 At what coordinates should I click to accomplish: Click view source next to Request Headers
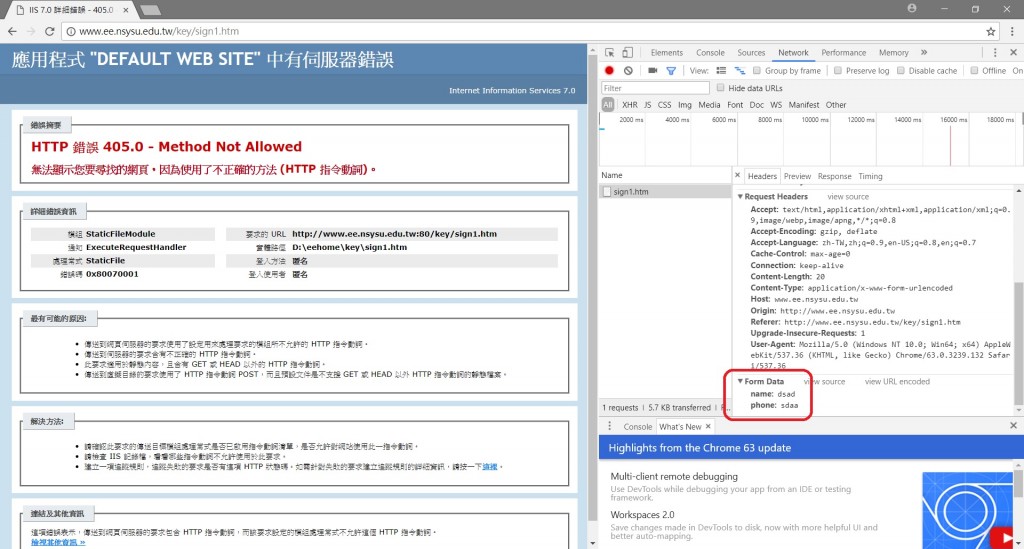click(x=848, y=196)
